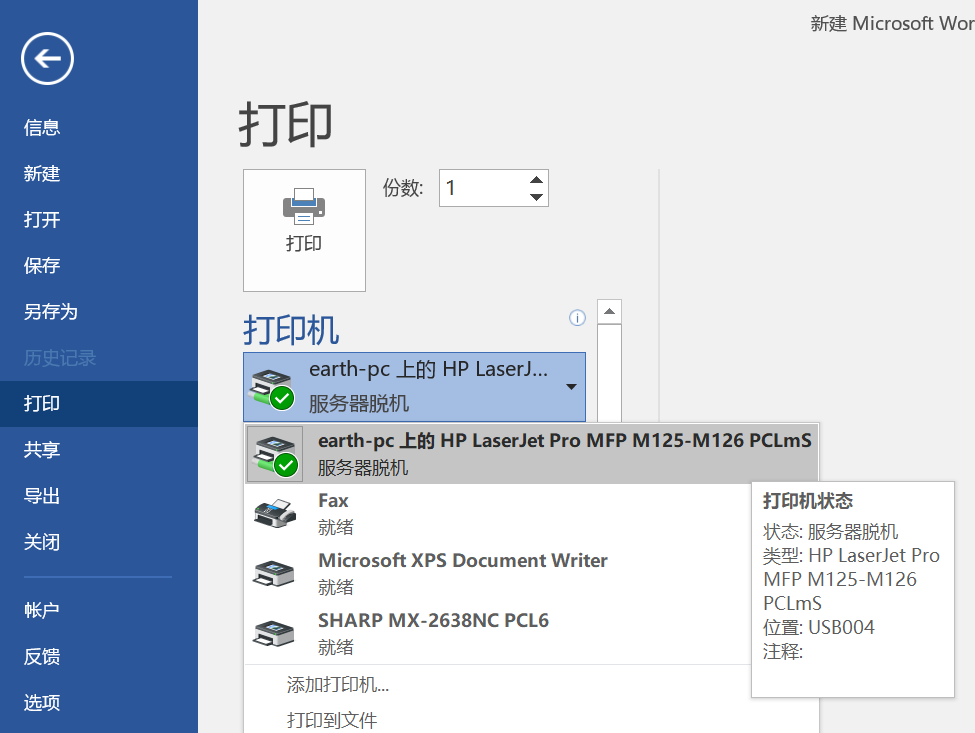Click 添加打印机... to add a printer
The image size is (975, 733).
(338, 685)
